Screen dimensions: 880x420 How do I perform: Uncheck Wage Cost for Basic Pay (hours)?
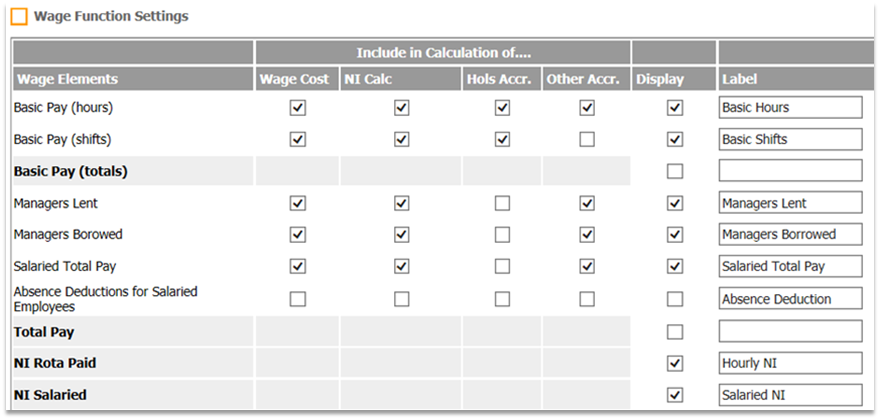pos(297,107)
